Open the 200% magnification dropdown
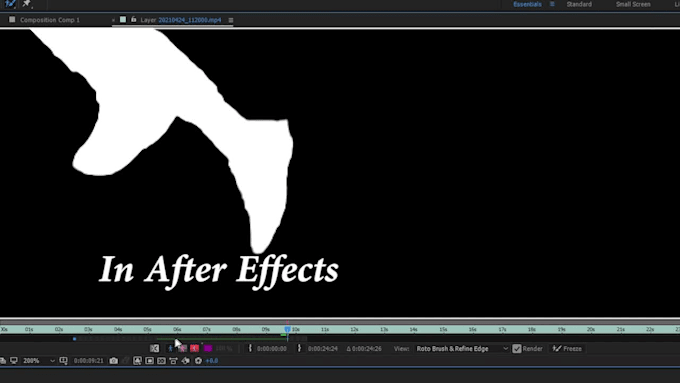Image resolution: width=680 pixels, height=383 pixels. tap(39, 361)
